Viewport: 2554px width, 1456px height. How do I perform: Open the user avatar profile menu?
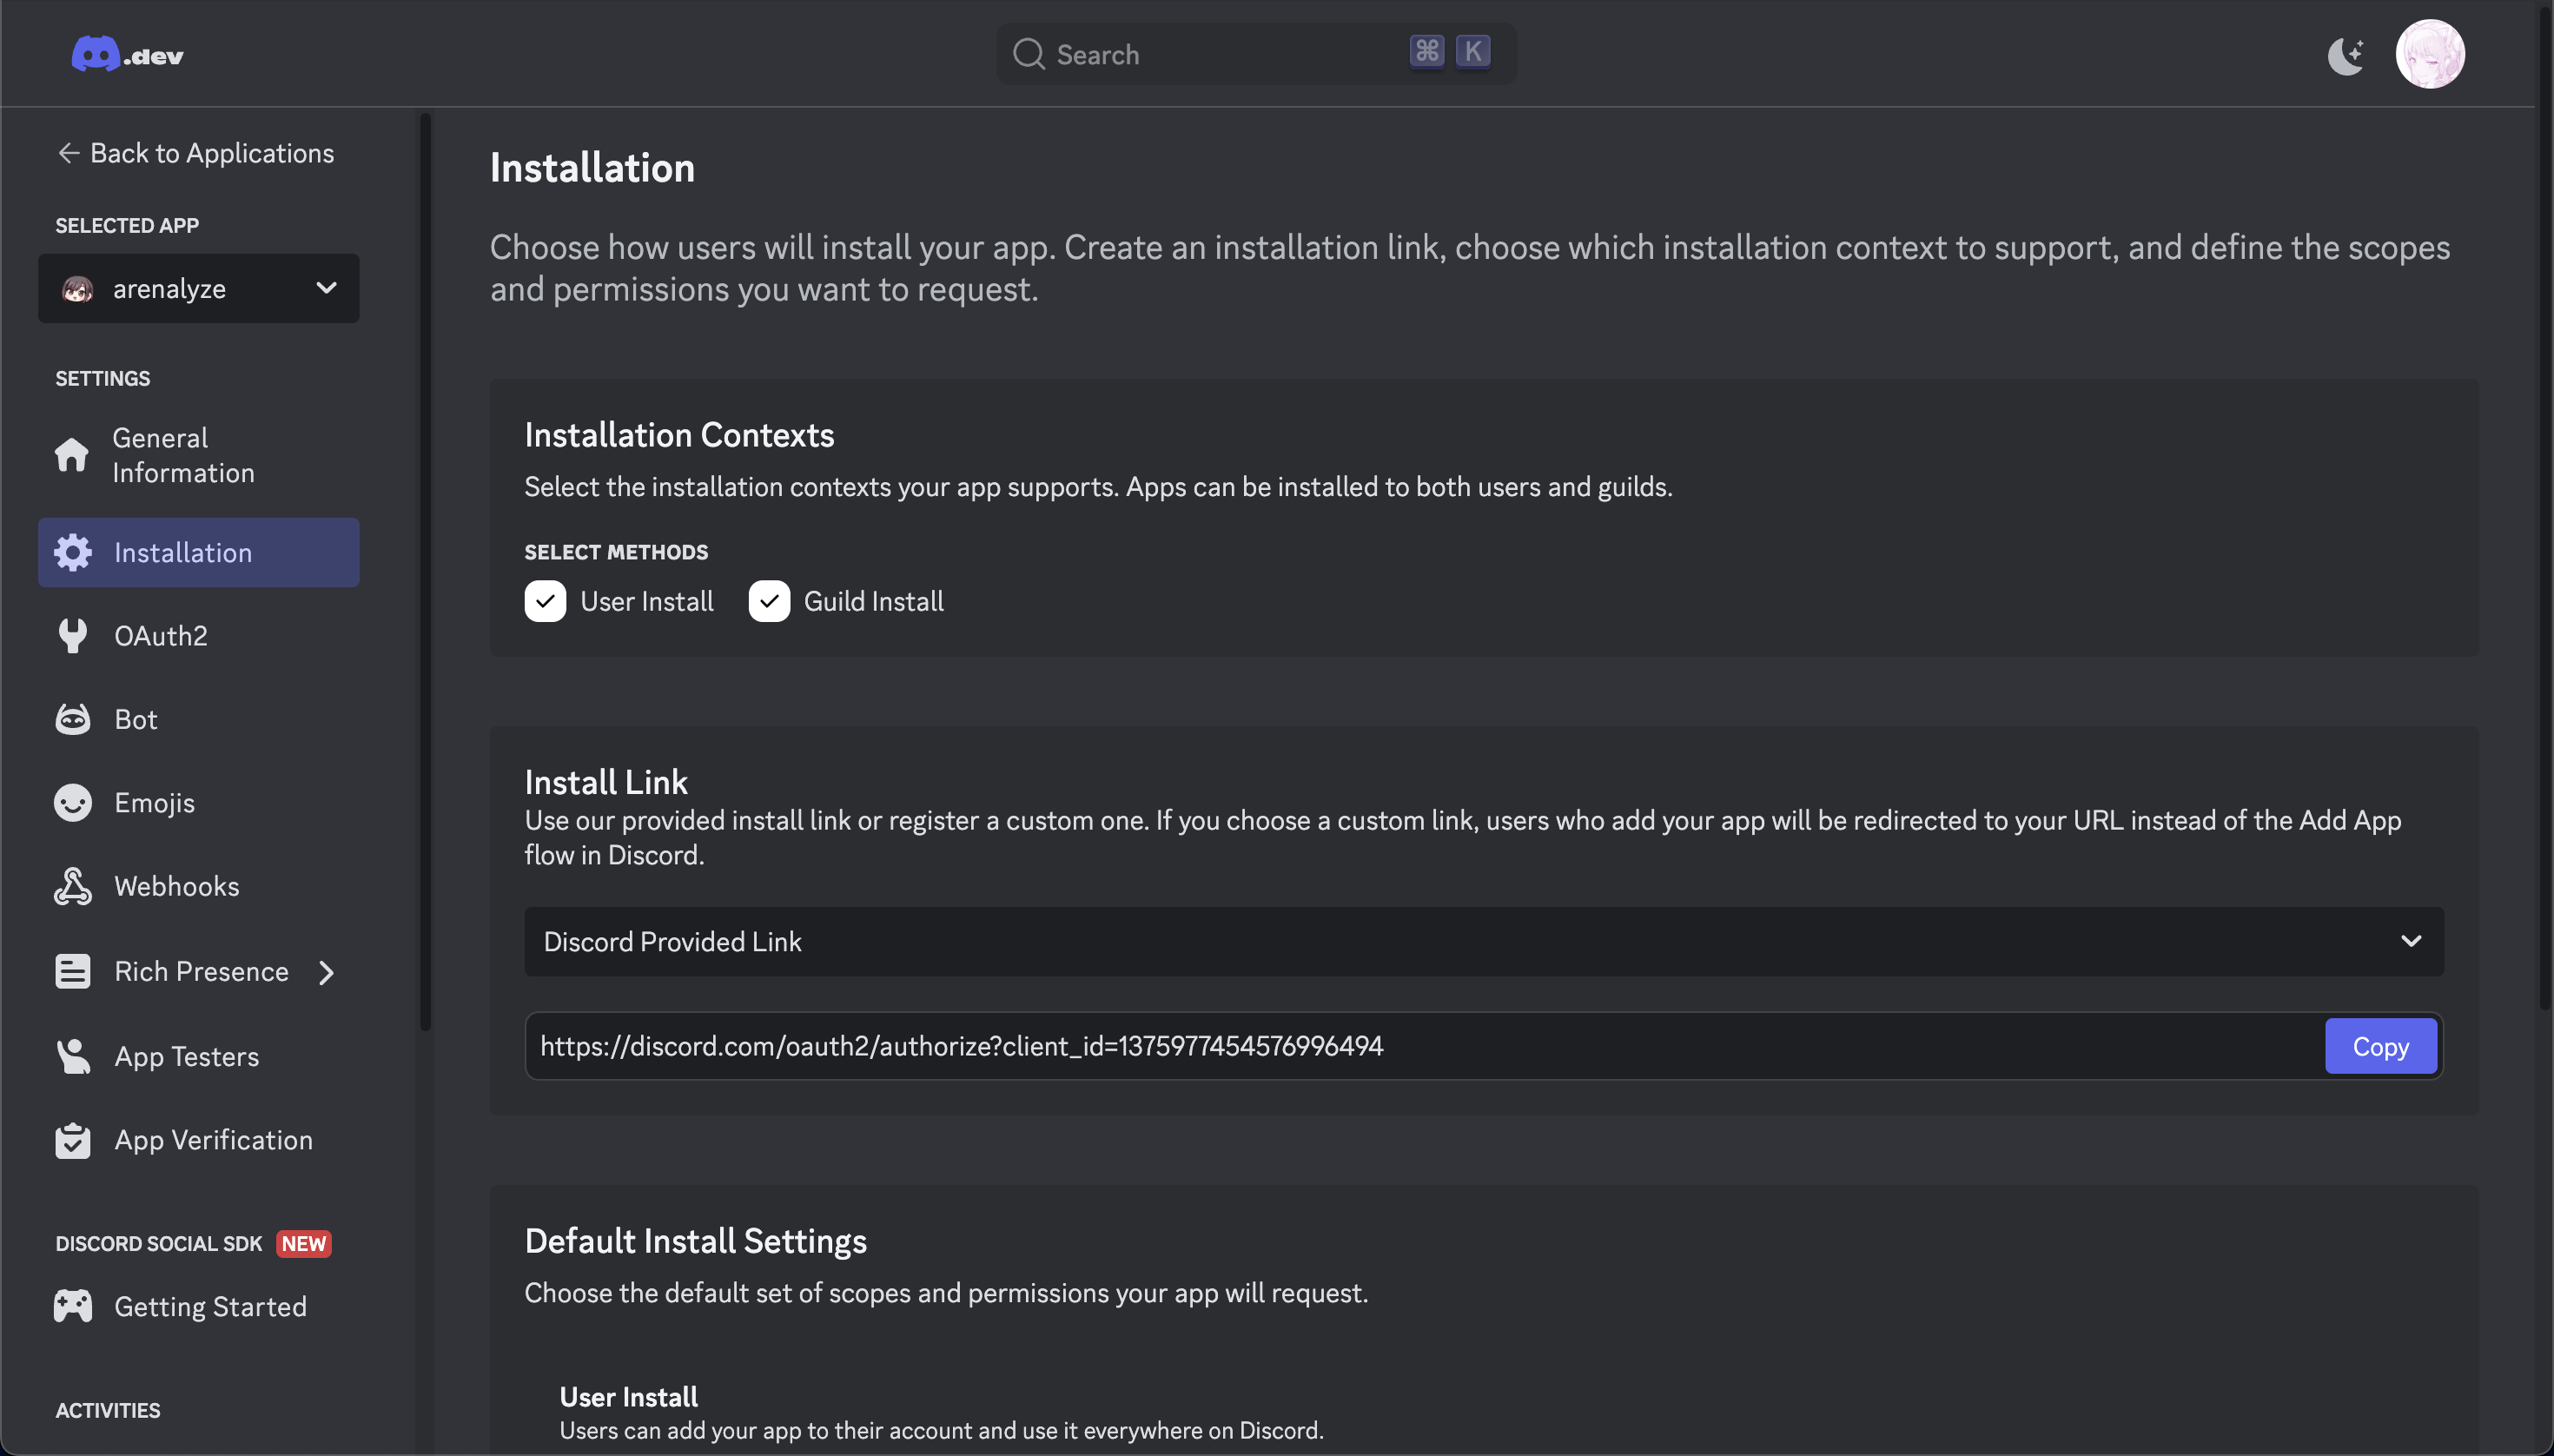coord(2429,54)
